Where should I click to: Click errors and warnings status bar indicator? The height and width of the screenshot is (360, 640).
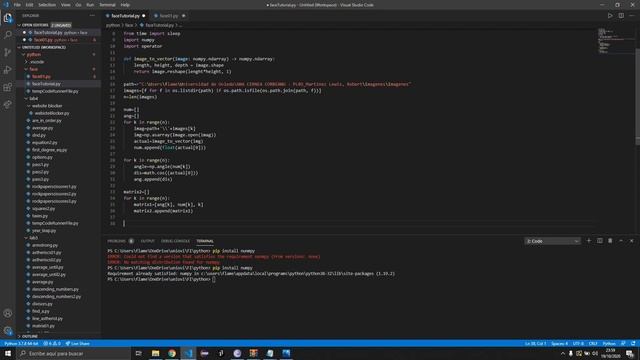(52, 344)
